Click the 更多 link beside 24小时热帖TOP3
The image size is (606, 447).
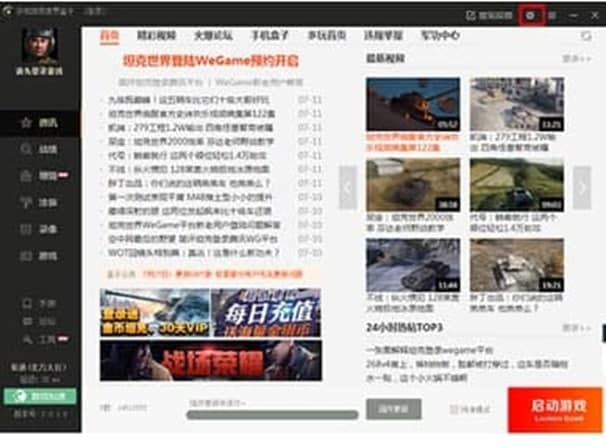coord(577,328)
